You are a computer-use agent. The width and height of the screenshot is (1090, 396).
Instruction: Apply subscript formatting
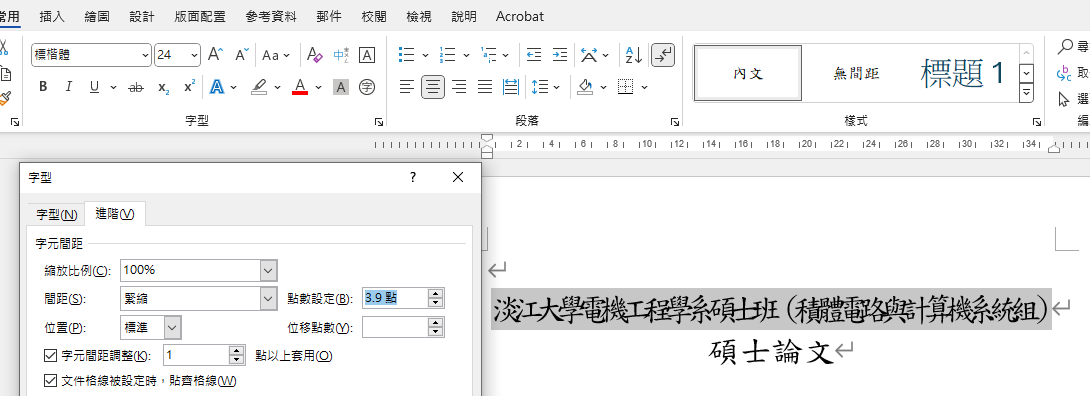pyautogui.click(x=163, y=87)
